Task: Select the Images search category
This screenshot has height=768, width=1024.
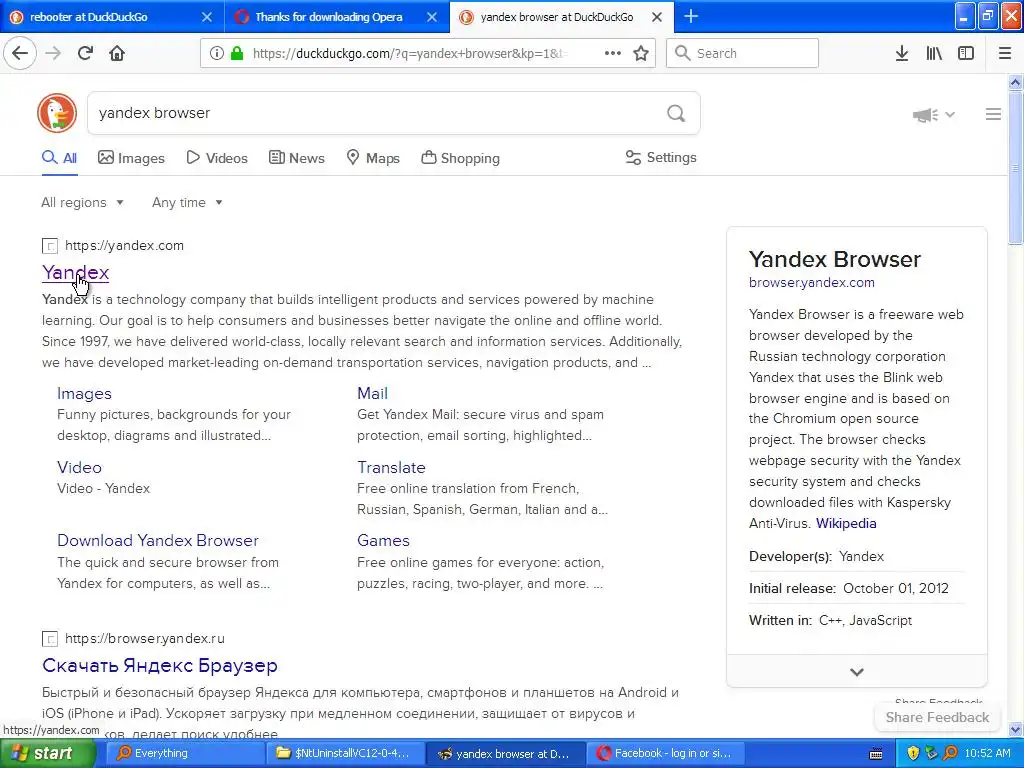Action: tap(131, 158)
